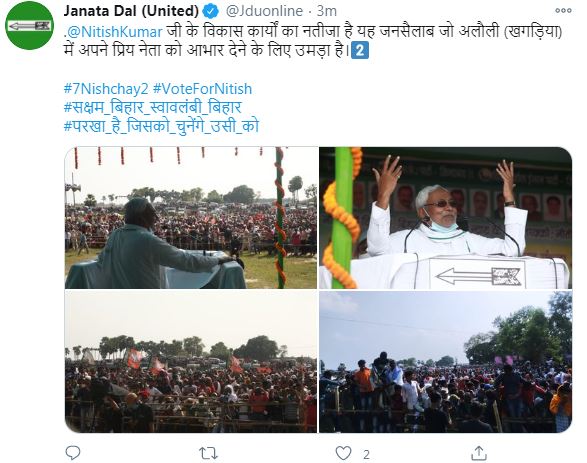This screenshot has width=587, height=463.
Task: Retweet this post using retweet icon
Action: tap(209, 454)
